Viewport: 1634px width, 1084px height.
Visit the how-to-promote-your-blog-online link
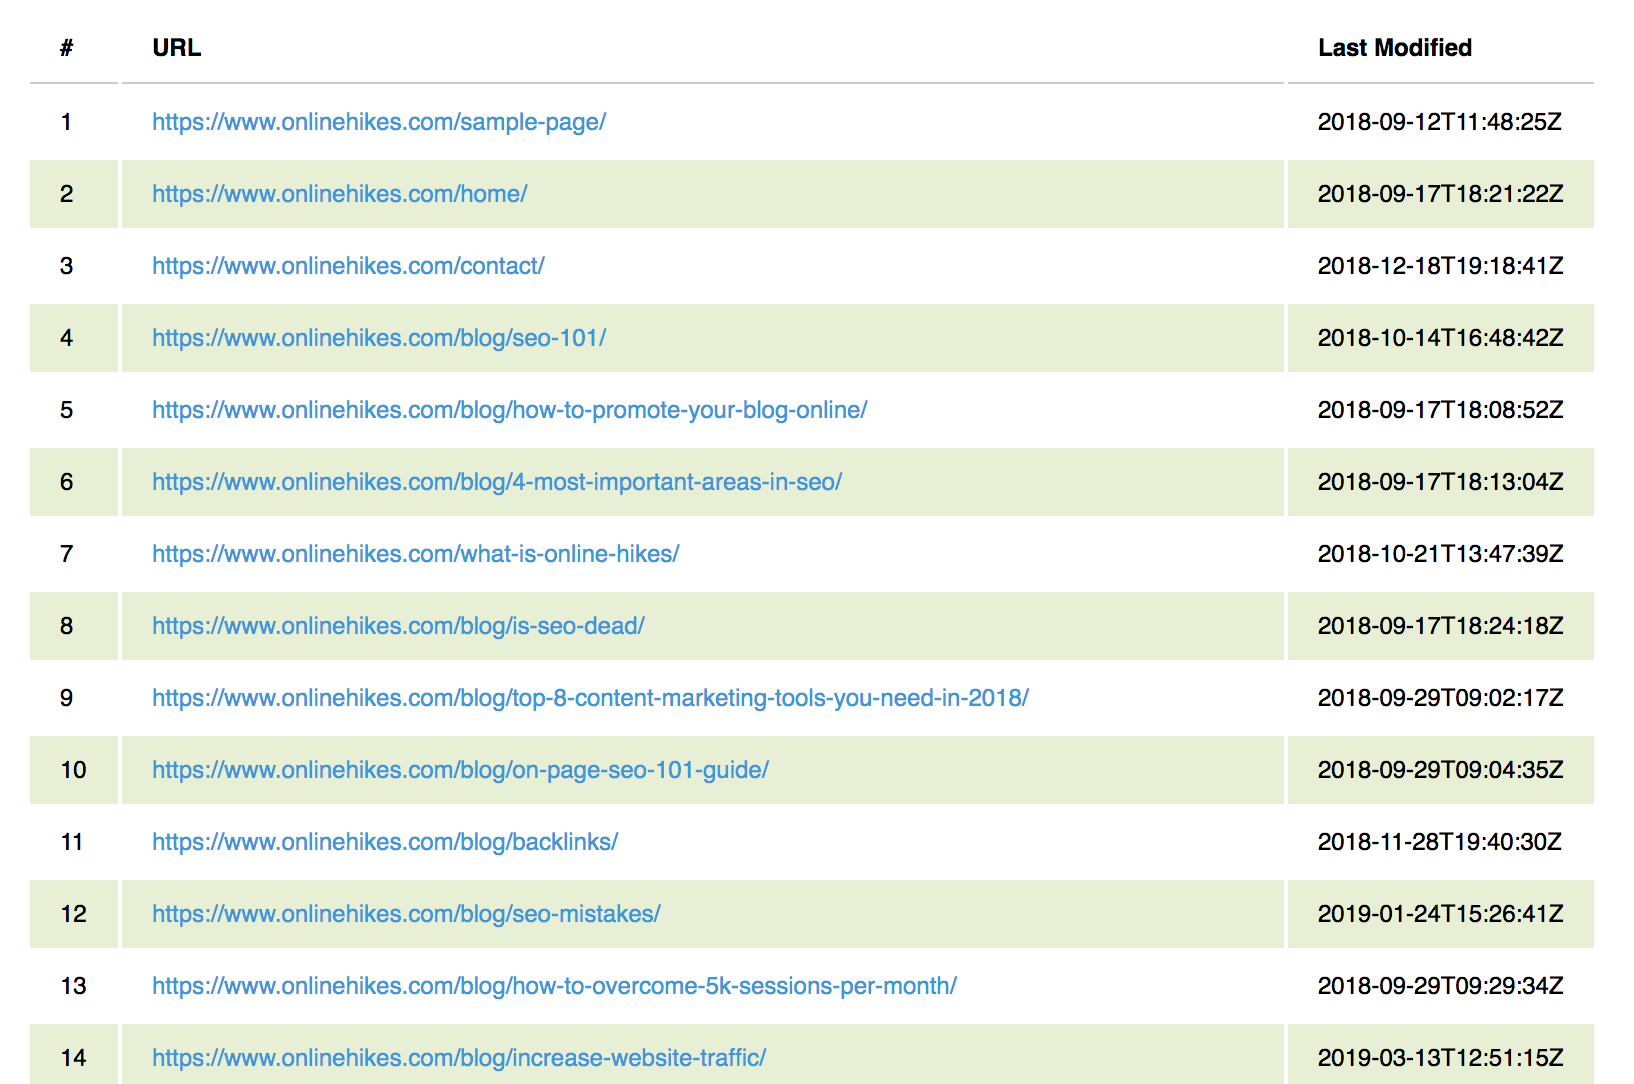pos(510,410)
